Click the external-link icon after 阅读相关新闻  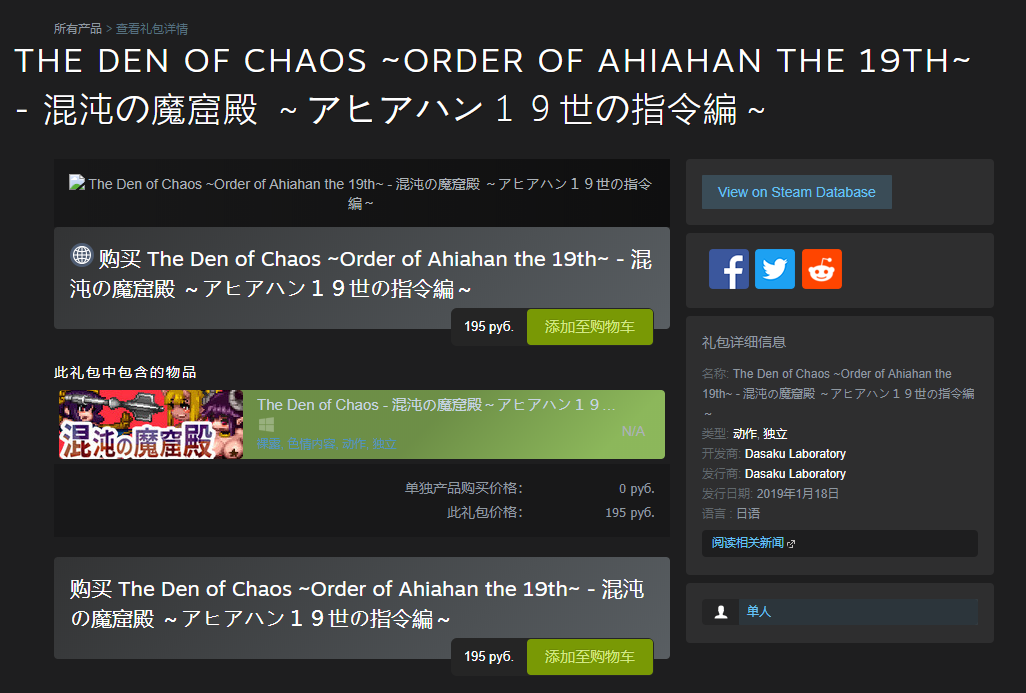tap(789, 543)
